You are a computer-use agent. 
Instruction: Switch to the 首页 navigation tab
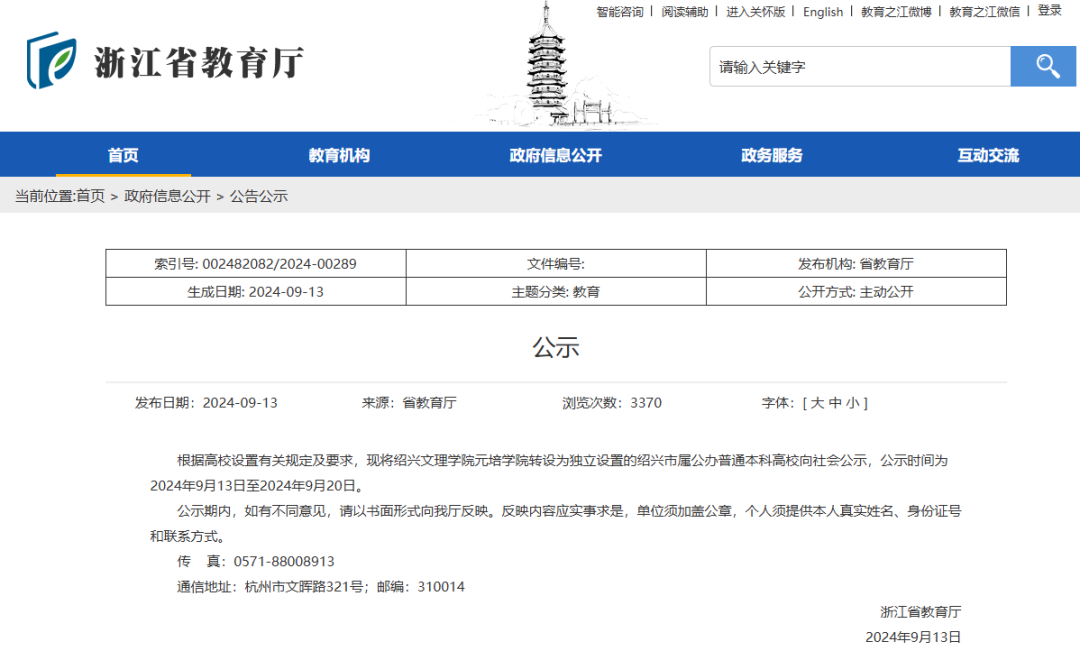(x=122, y=154)
